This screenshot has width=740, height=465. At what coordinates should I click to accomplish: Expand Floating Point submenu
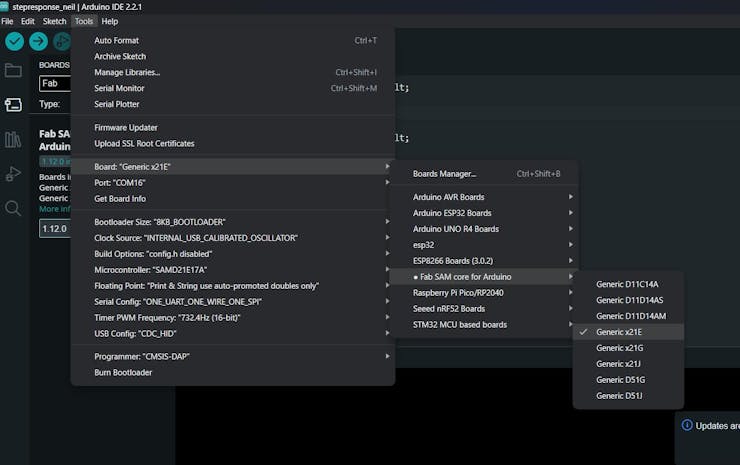click(x=233, y=286)
